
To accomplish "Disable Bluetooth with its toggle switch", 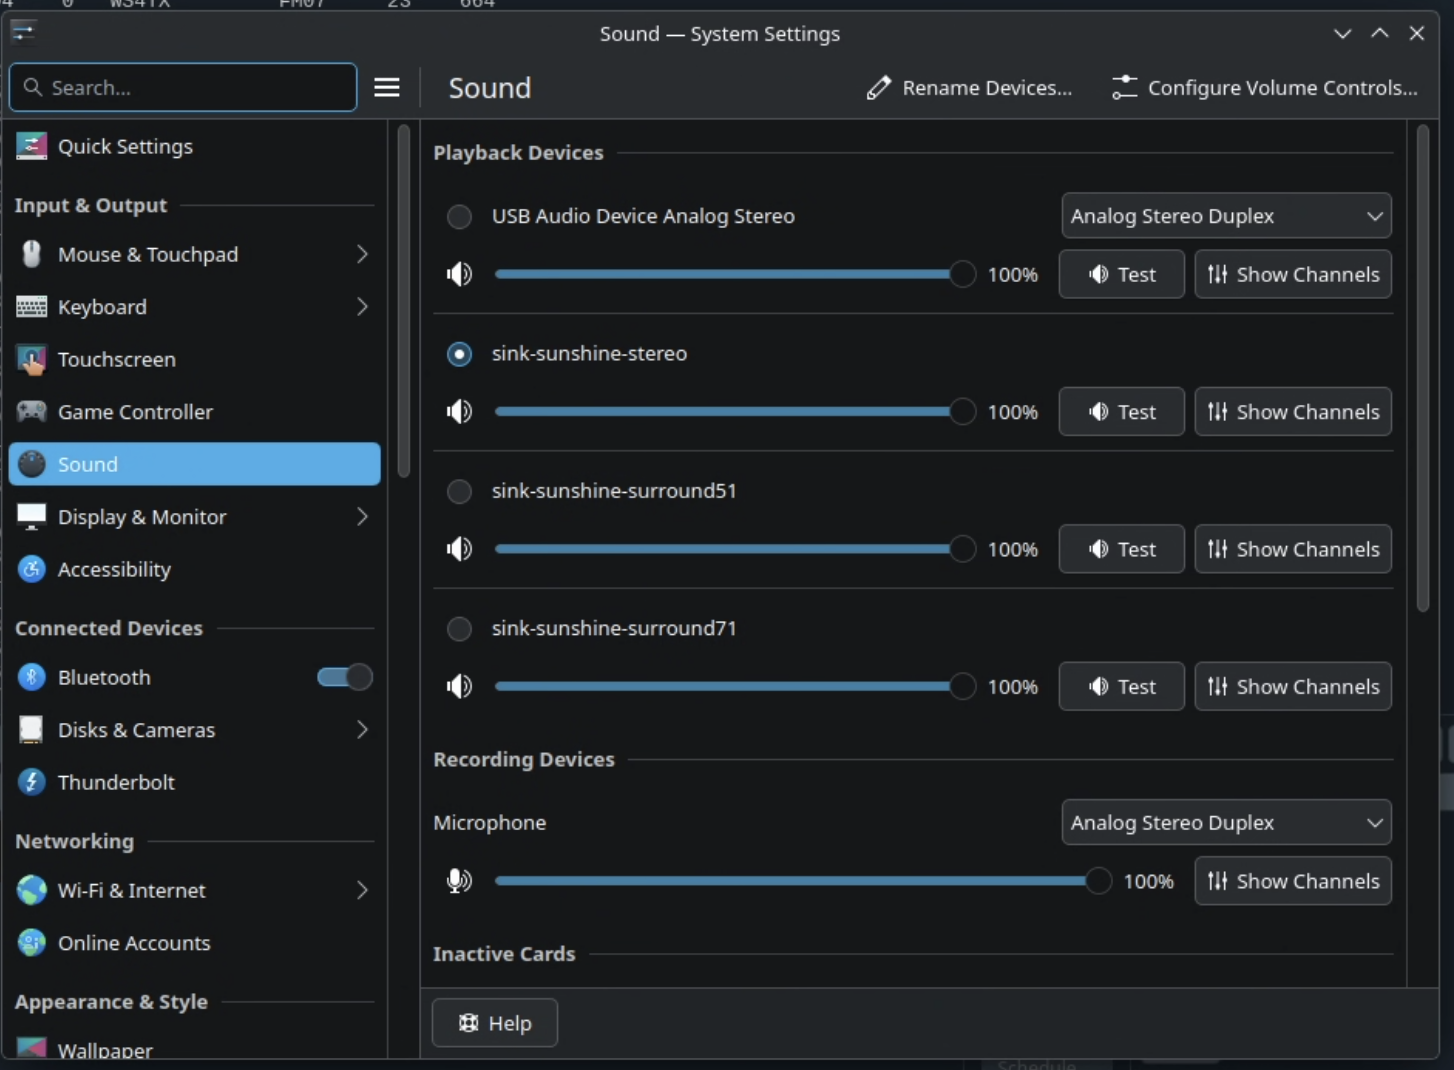I will 343,677.
